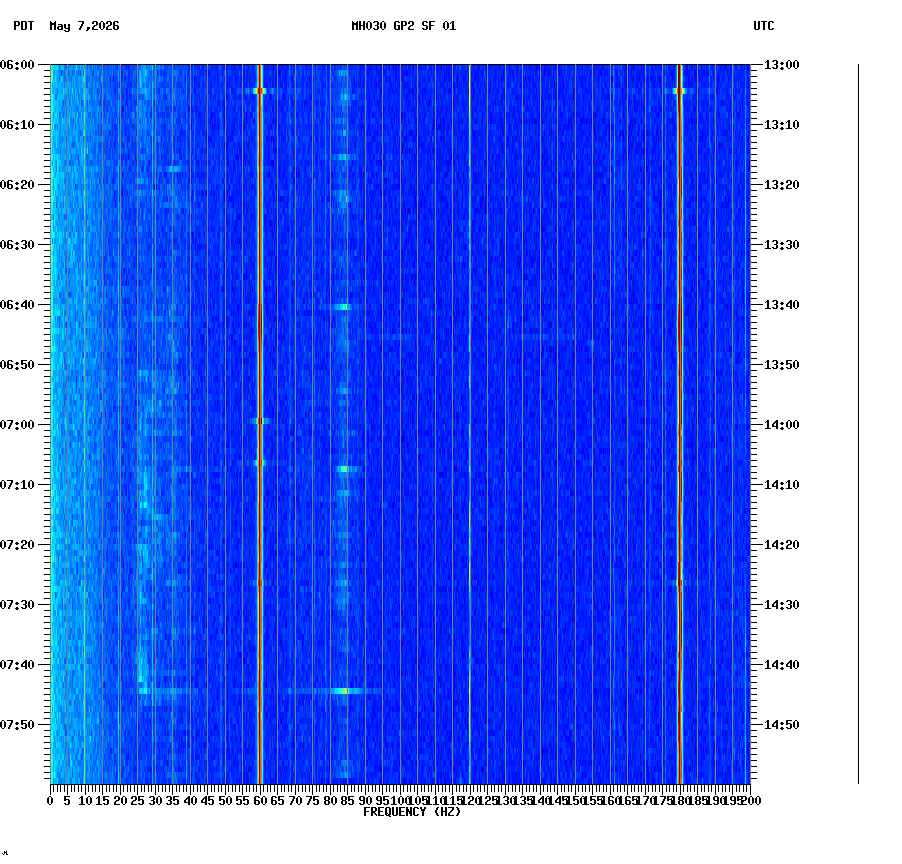Click the 07:40 PDT time label

pyautogui.click(x=17, y=665)
